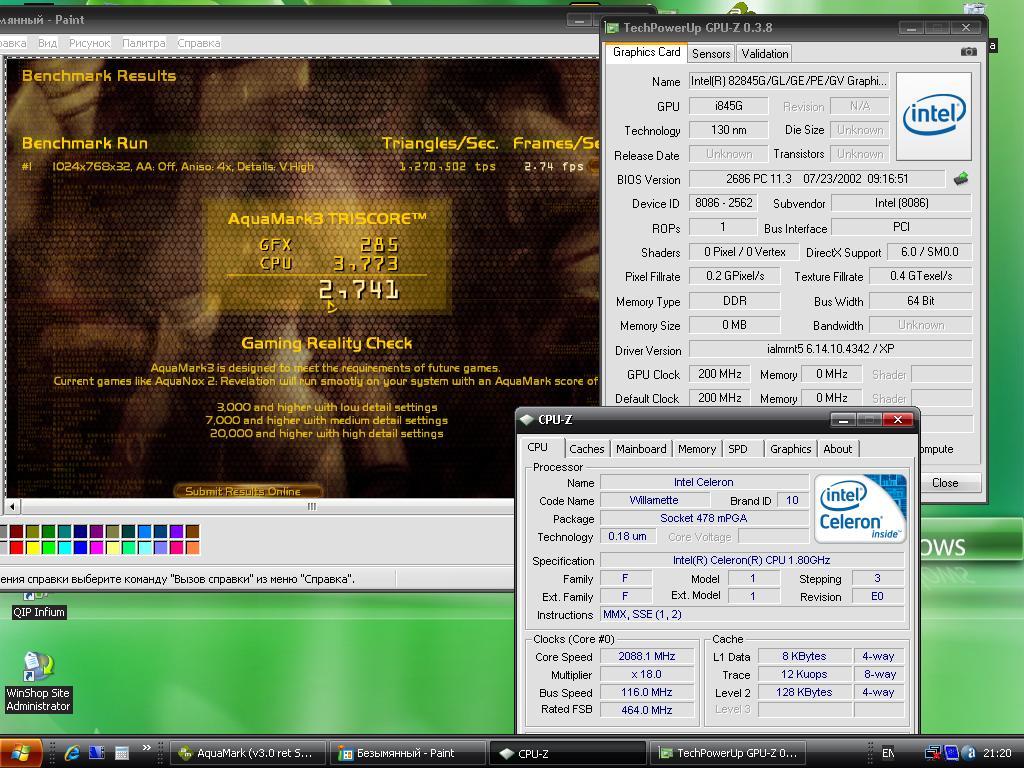Click the Specification field in CPU-Z
The height and width of the screenshot is (768, 1024).
point(752,560)
